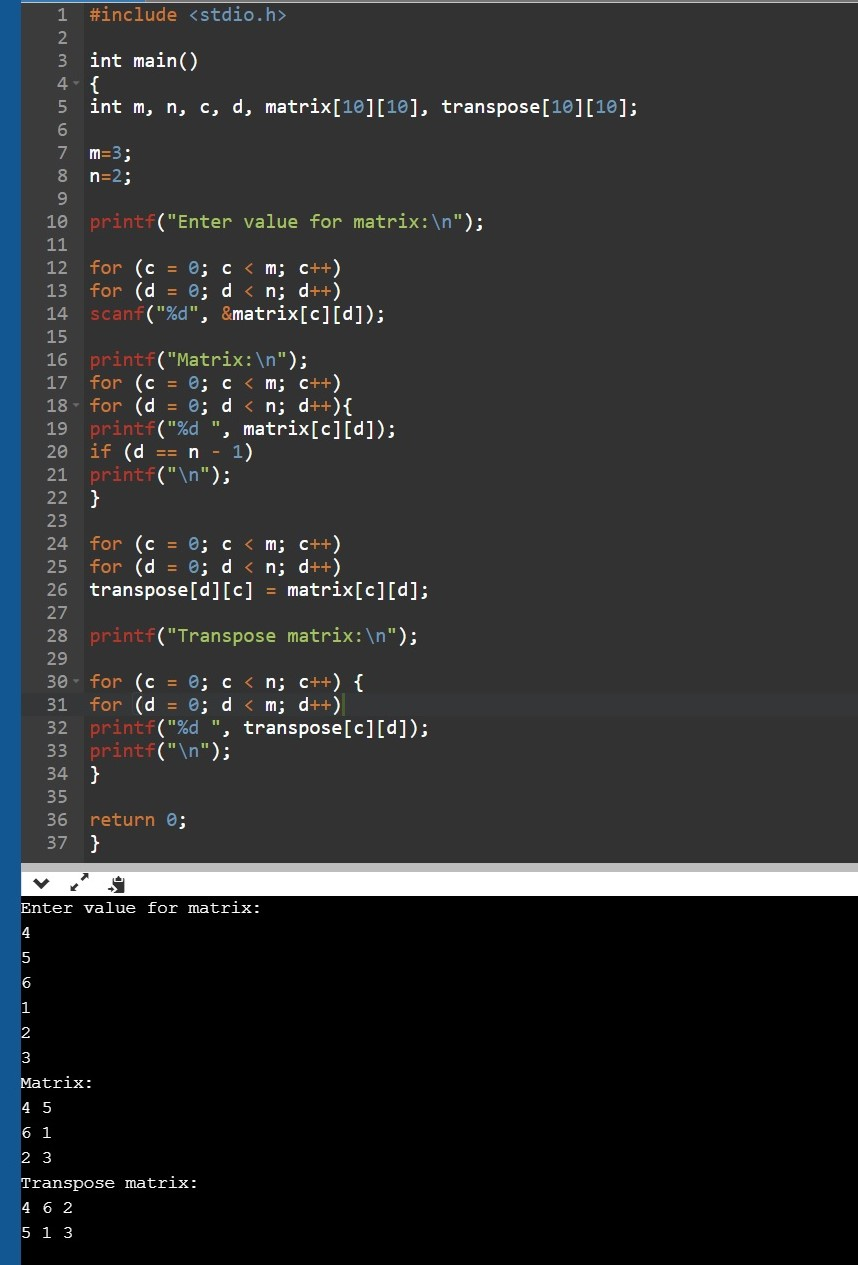The image size is (858, 1265).
Task: Click line number 10 in the gutter
Action: (x=57, y=222)
